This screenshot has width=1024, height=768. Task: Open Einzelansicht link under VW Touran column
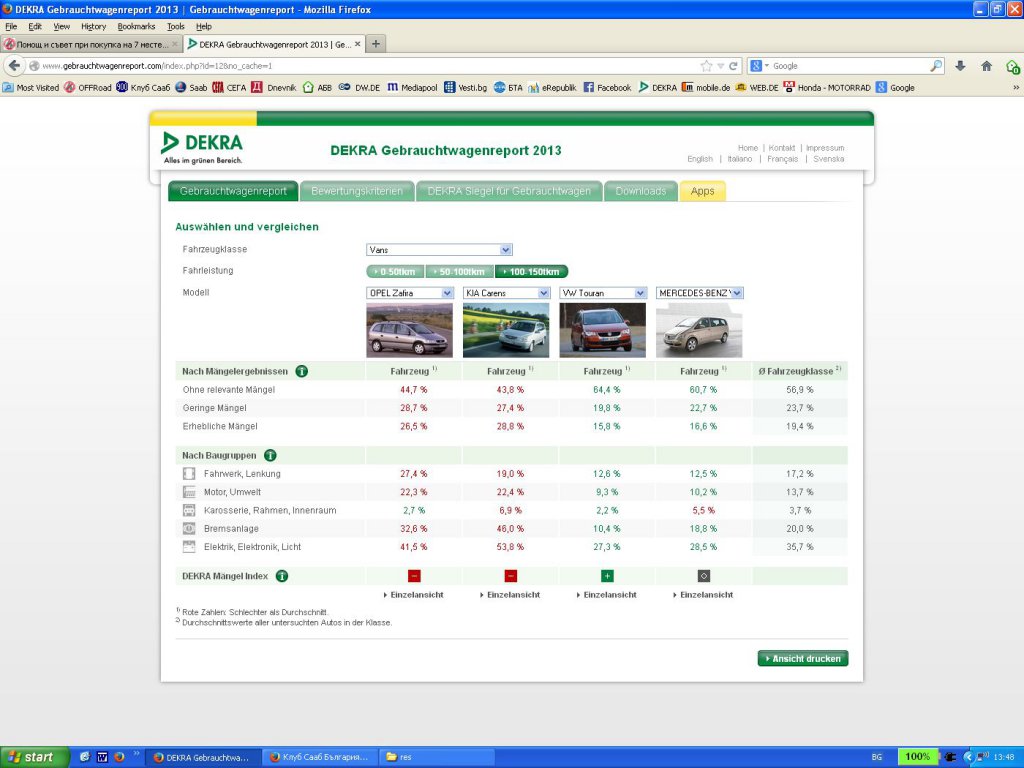point(607,595)
